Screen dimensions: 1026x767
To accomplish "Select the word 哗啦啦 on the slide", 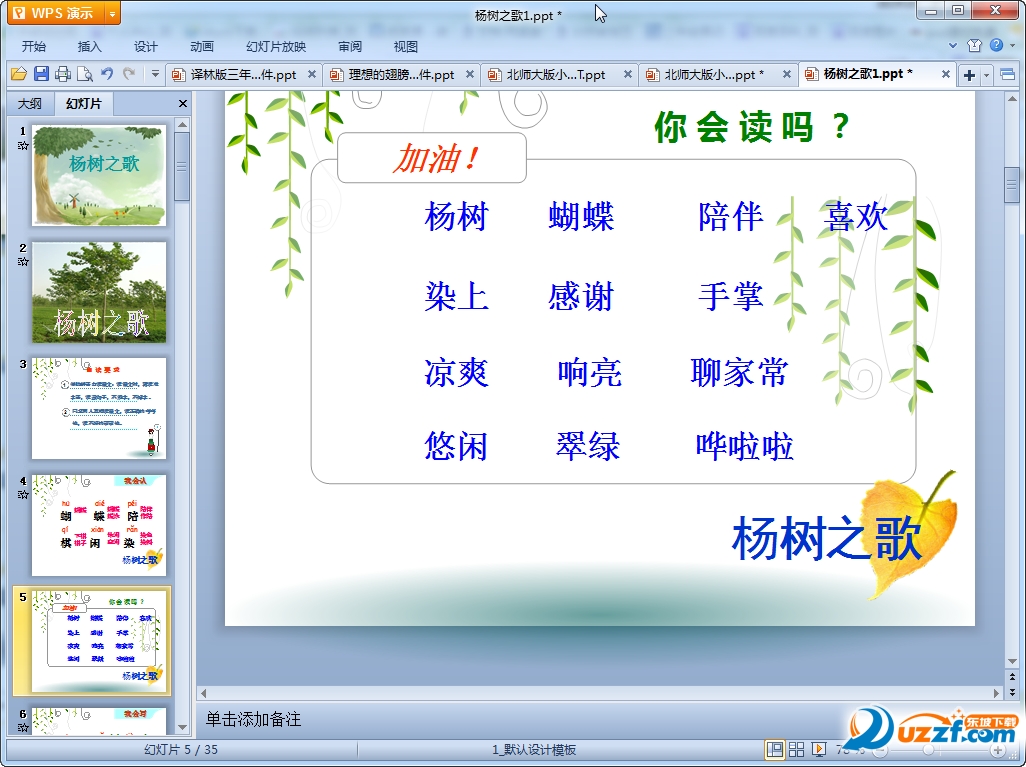I will (x=745, y=446).
